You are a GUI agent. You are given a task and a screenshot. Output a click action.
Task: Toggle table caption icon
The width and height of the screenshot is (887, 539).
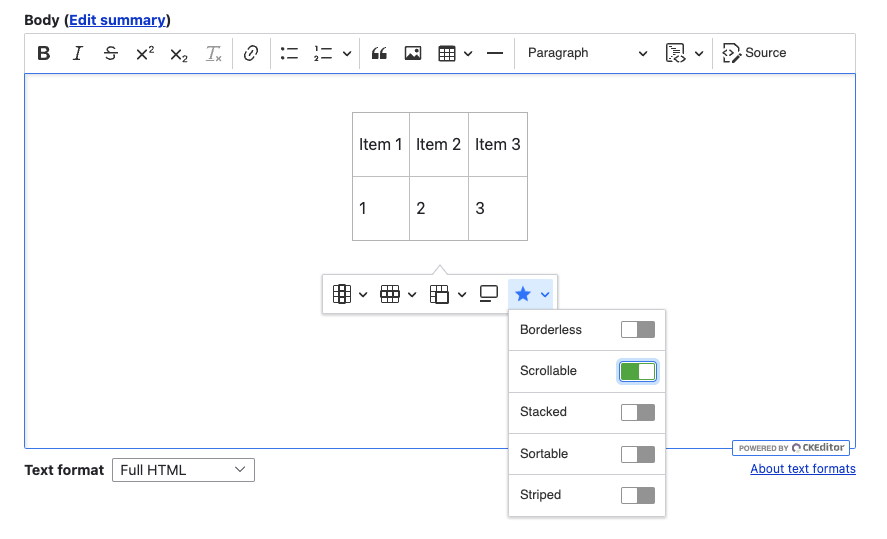(x=489, y=294)
